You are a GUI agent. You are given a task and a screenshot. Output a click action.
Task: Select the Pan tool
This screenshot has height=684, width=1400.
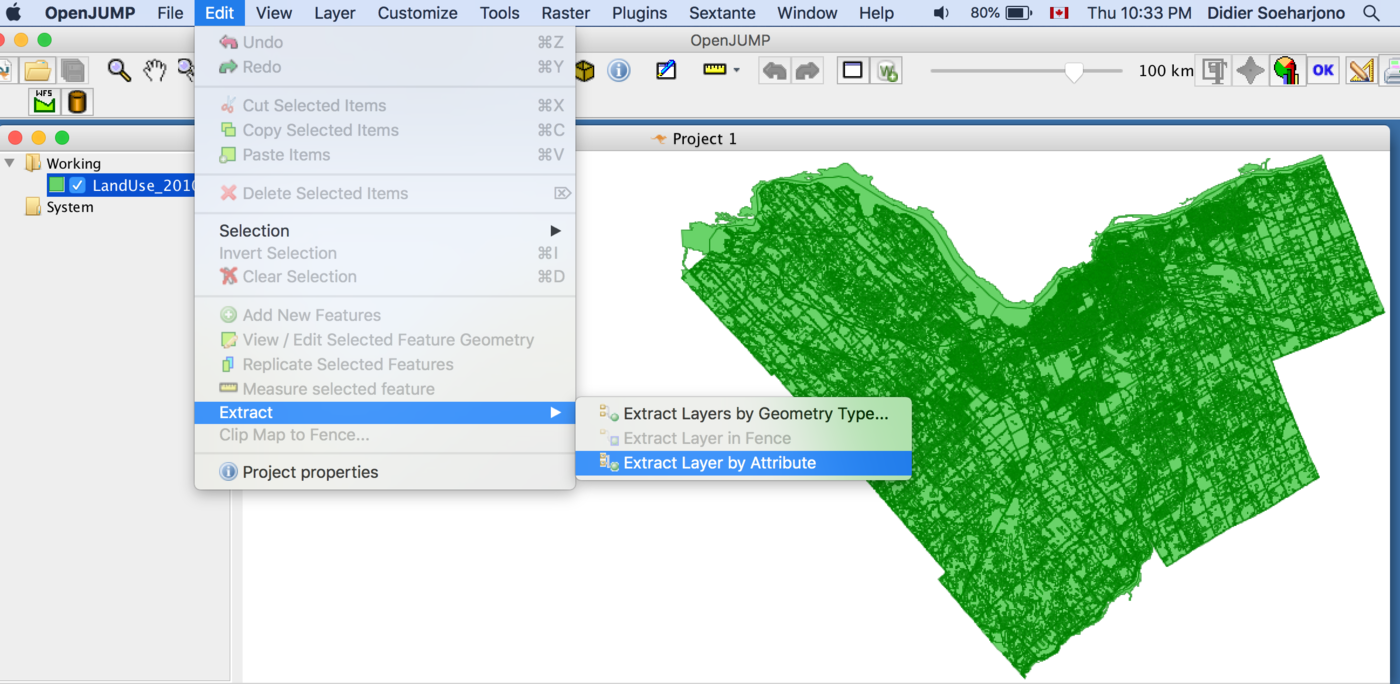coord(154,70)
